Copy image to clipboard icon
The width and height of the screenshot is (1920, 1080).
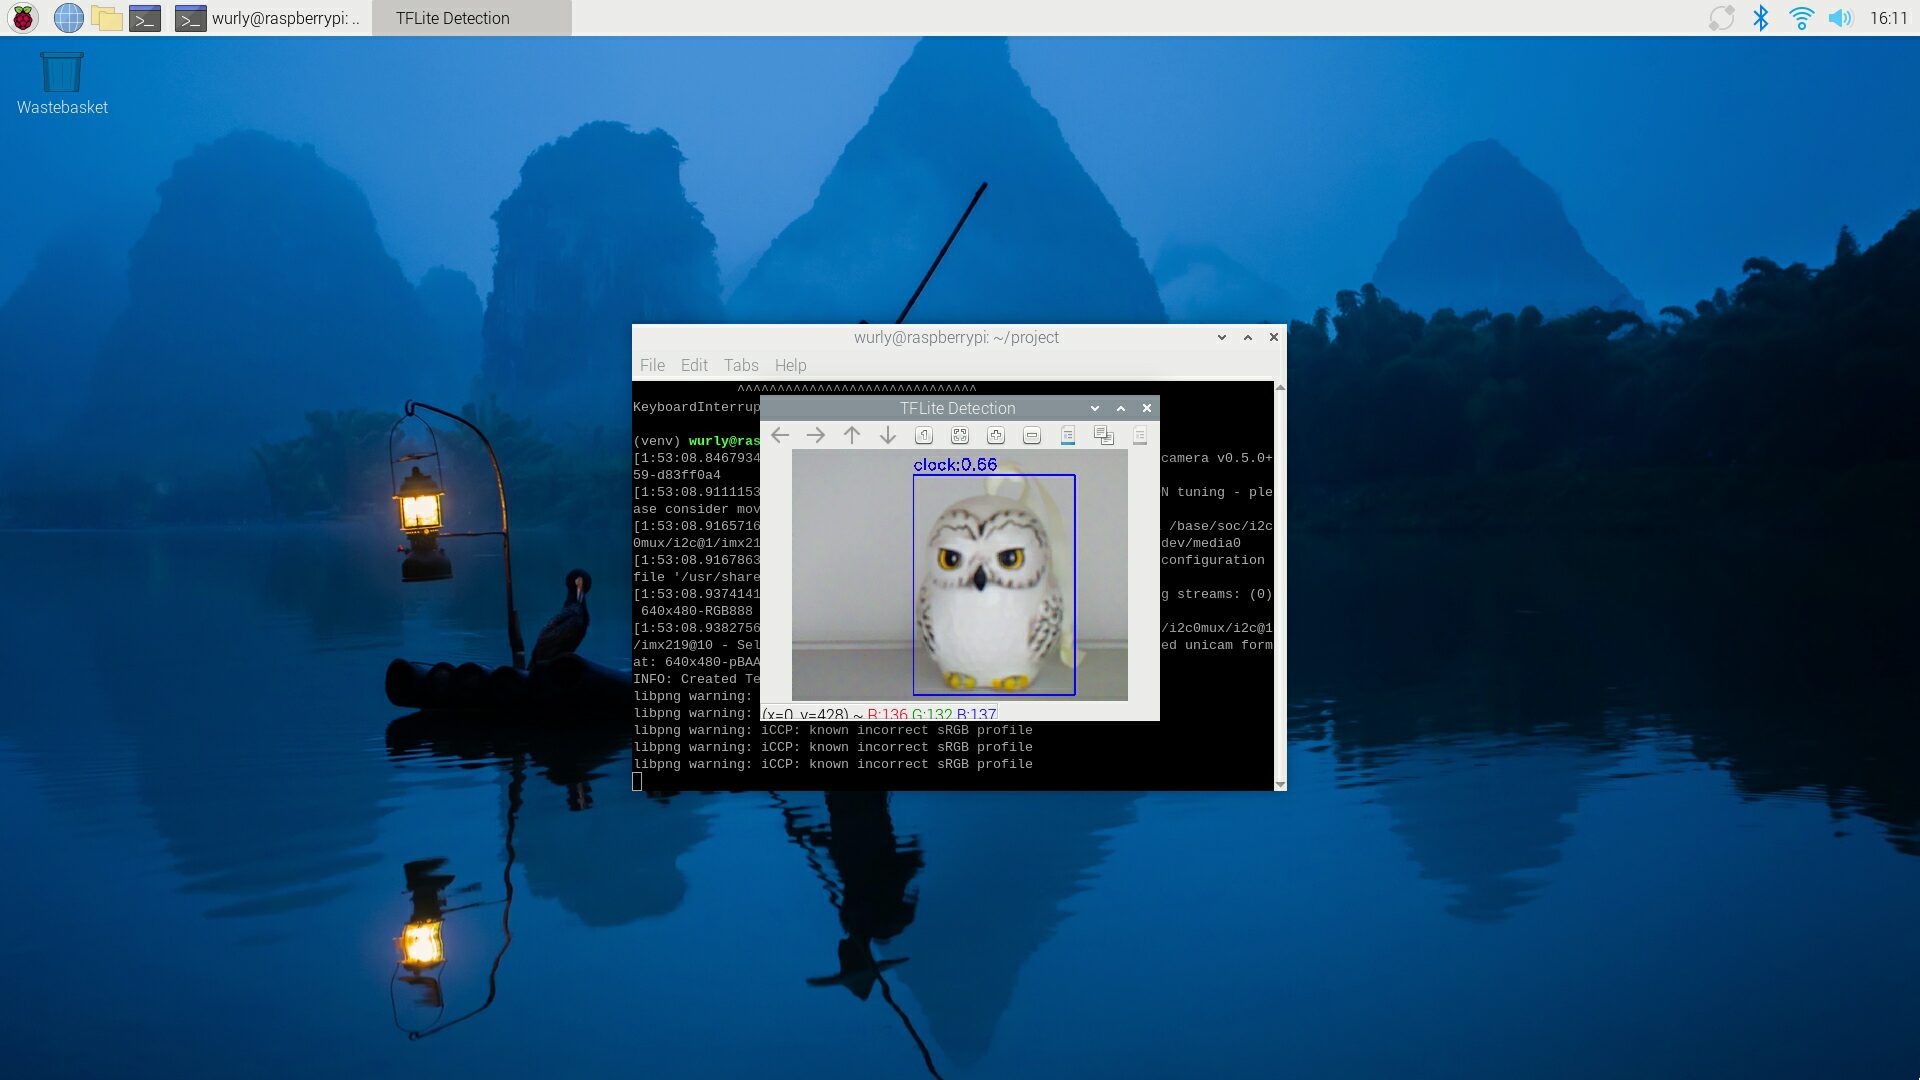1104,435
